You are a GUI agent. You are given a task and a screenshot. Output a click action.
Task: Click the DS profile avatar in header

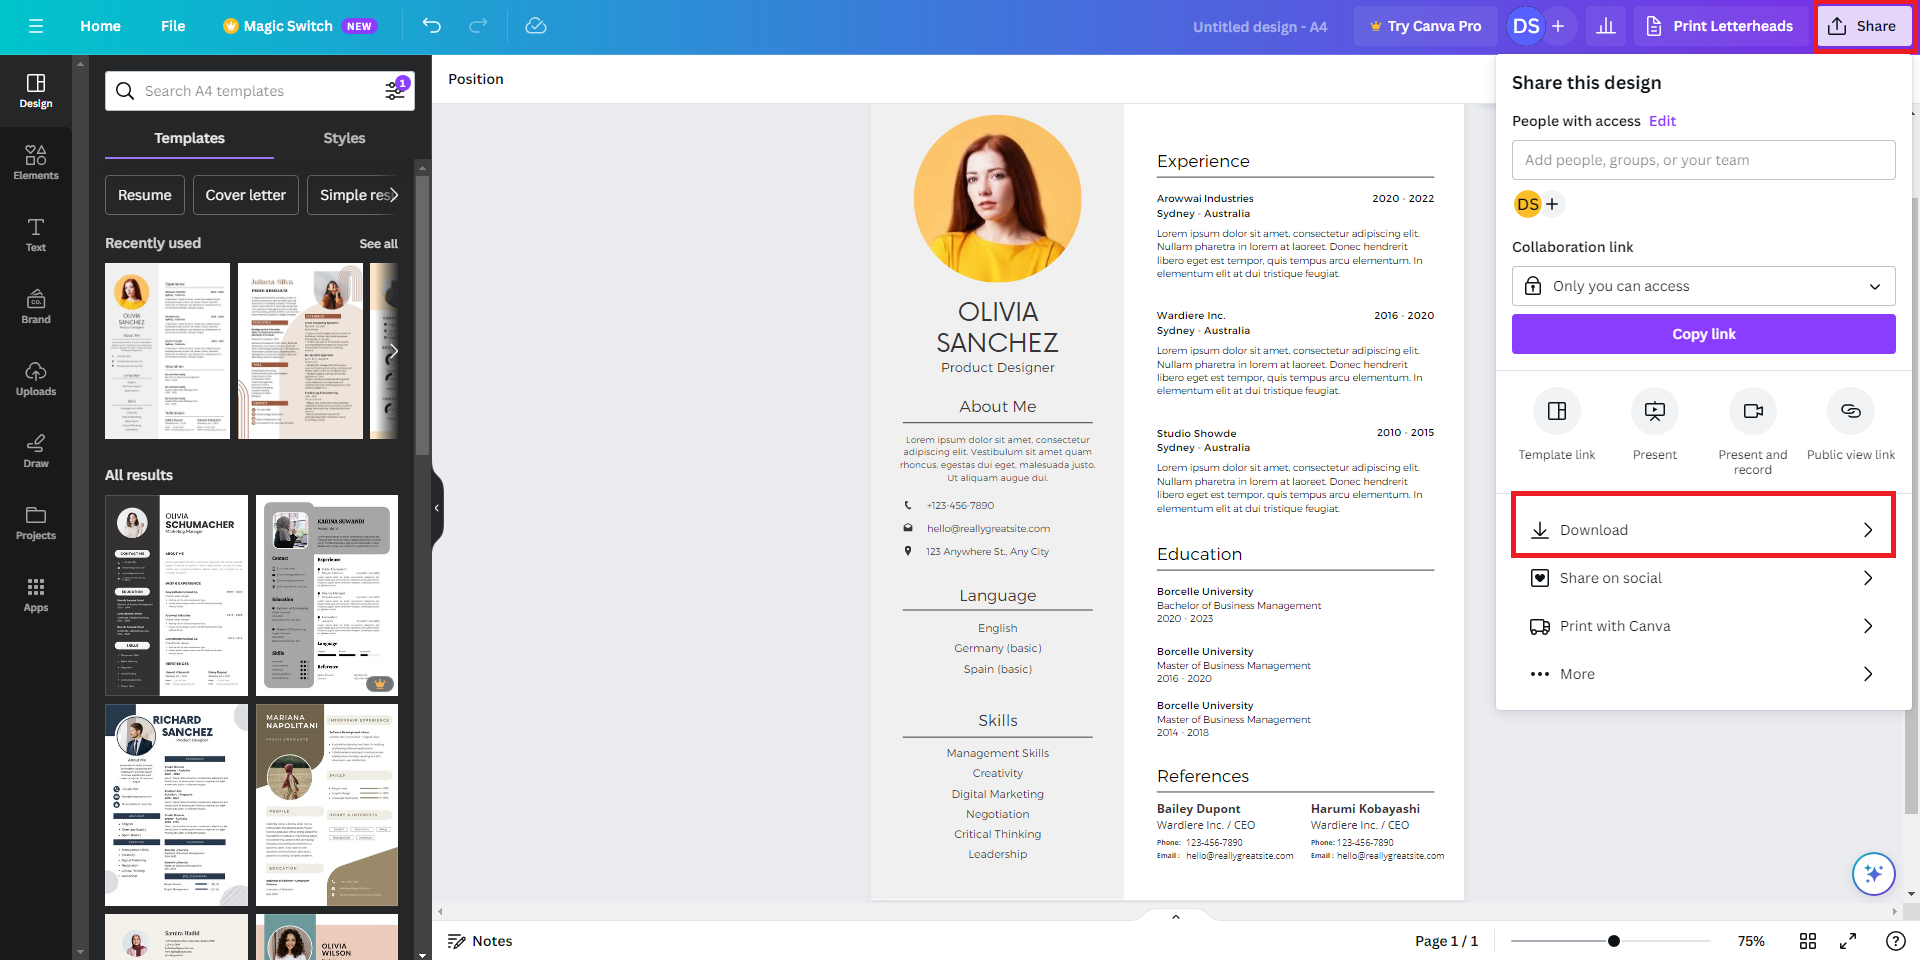coord(1526,26)
